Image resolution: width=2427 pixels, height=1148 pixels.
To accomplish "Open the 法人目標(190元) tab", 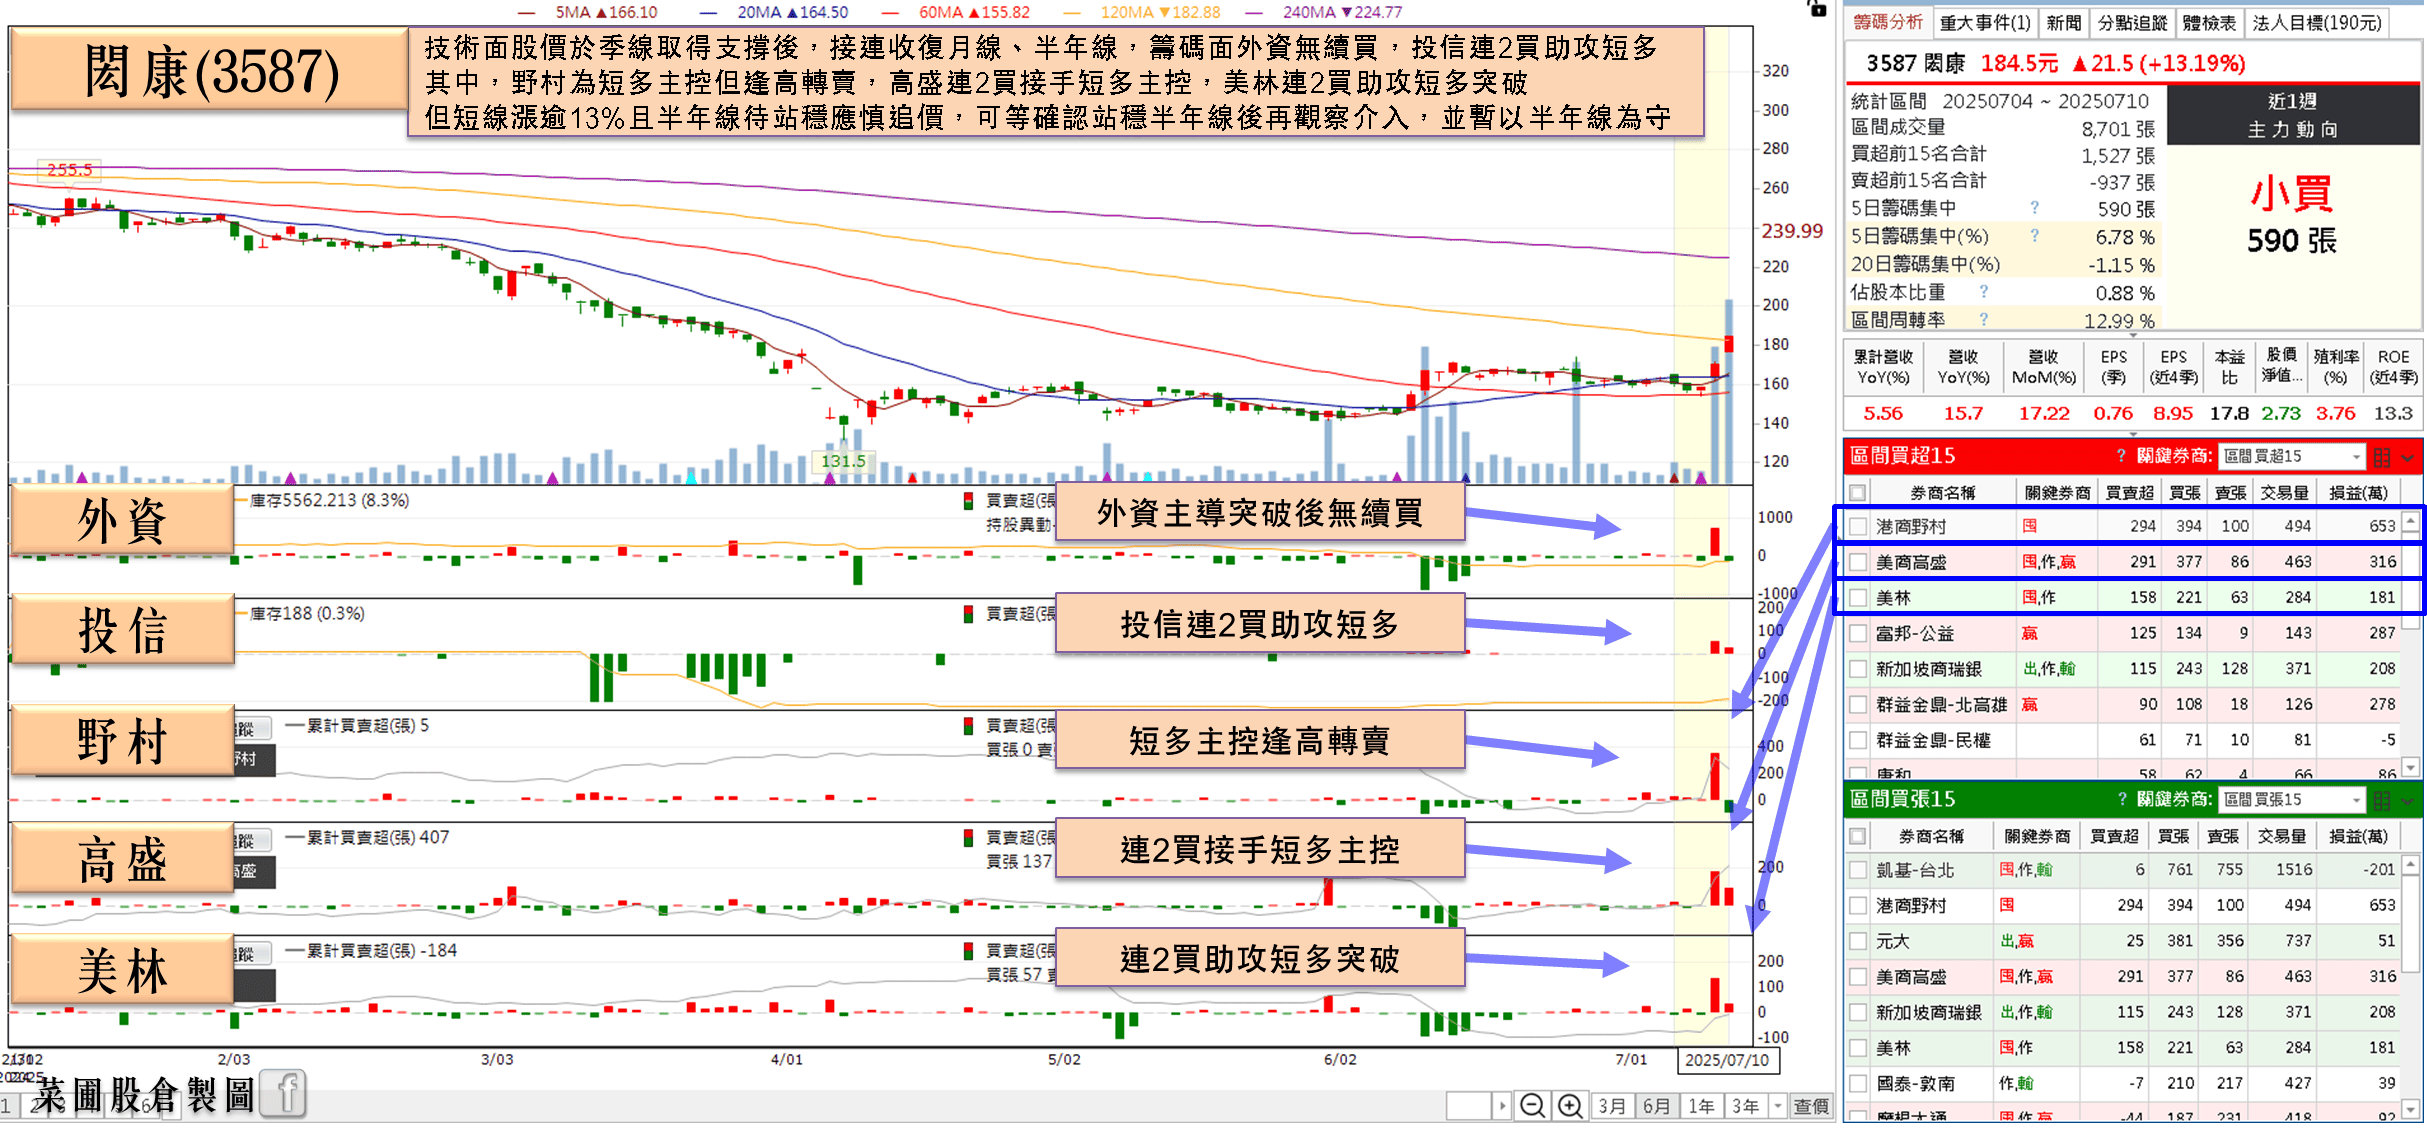I will 2317,22.
